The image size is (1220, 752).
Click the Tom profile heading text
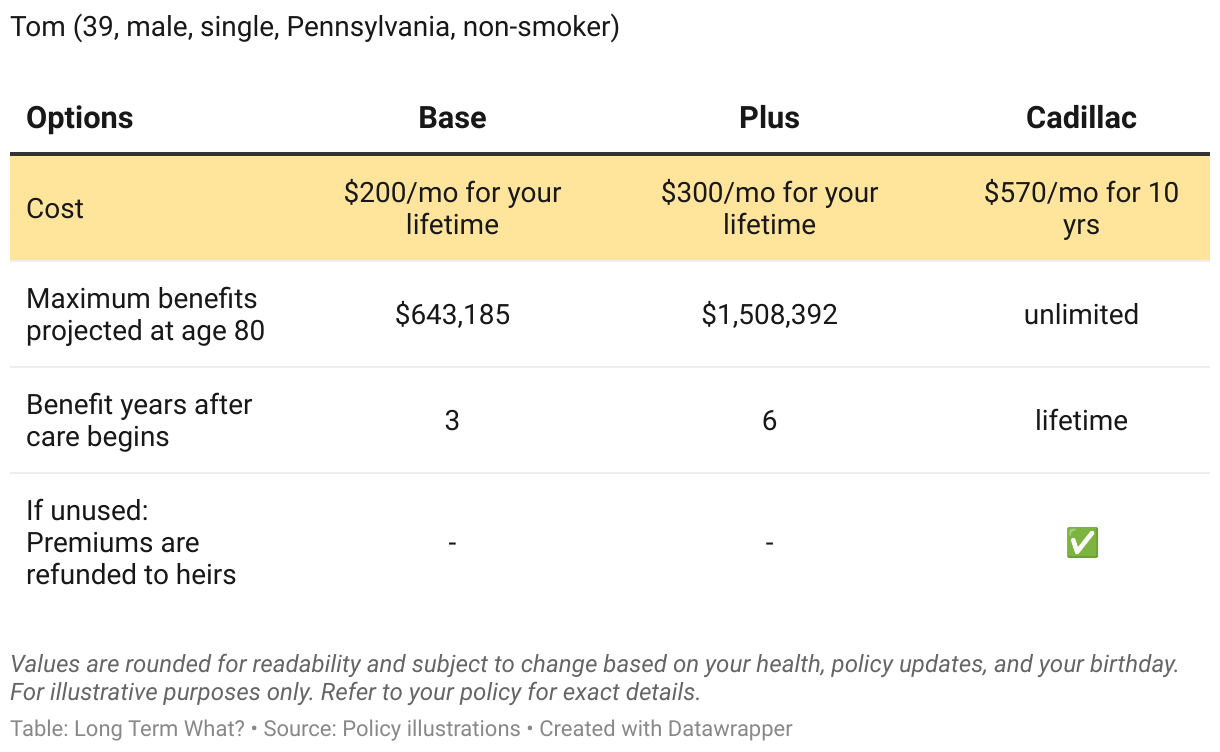point(314,27)
